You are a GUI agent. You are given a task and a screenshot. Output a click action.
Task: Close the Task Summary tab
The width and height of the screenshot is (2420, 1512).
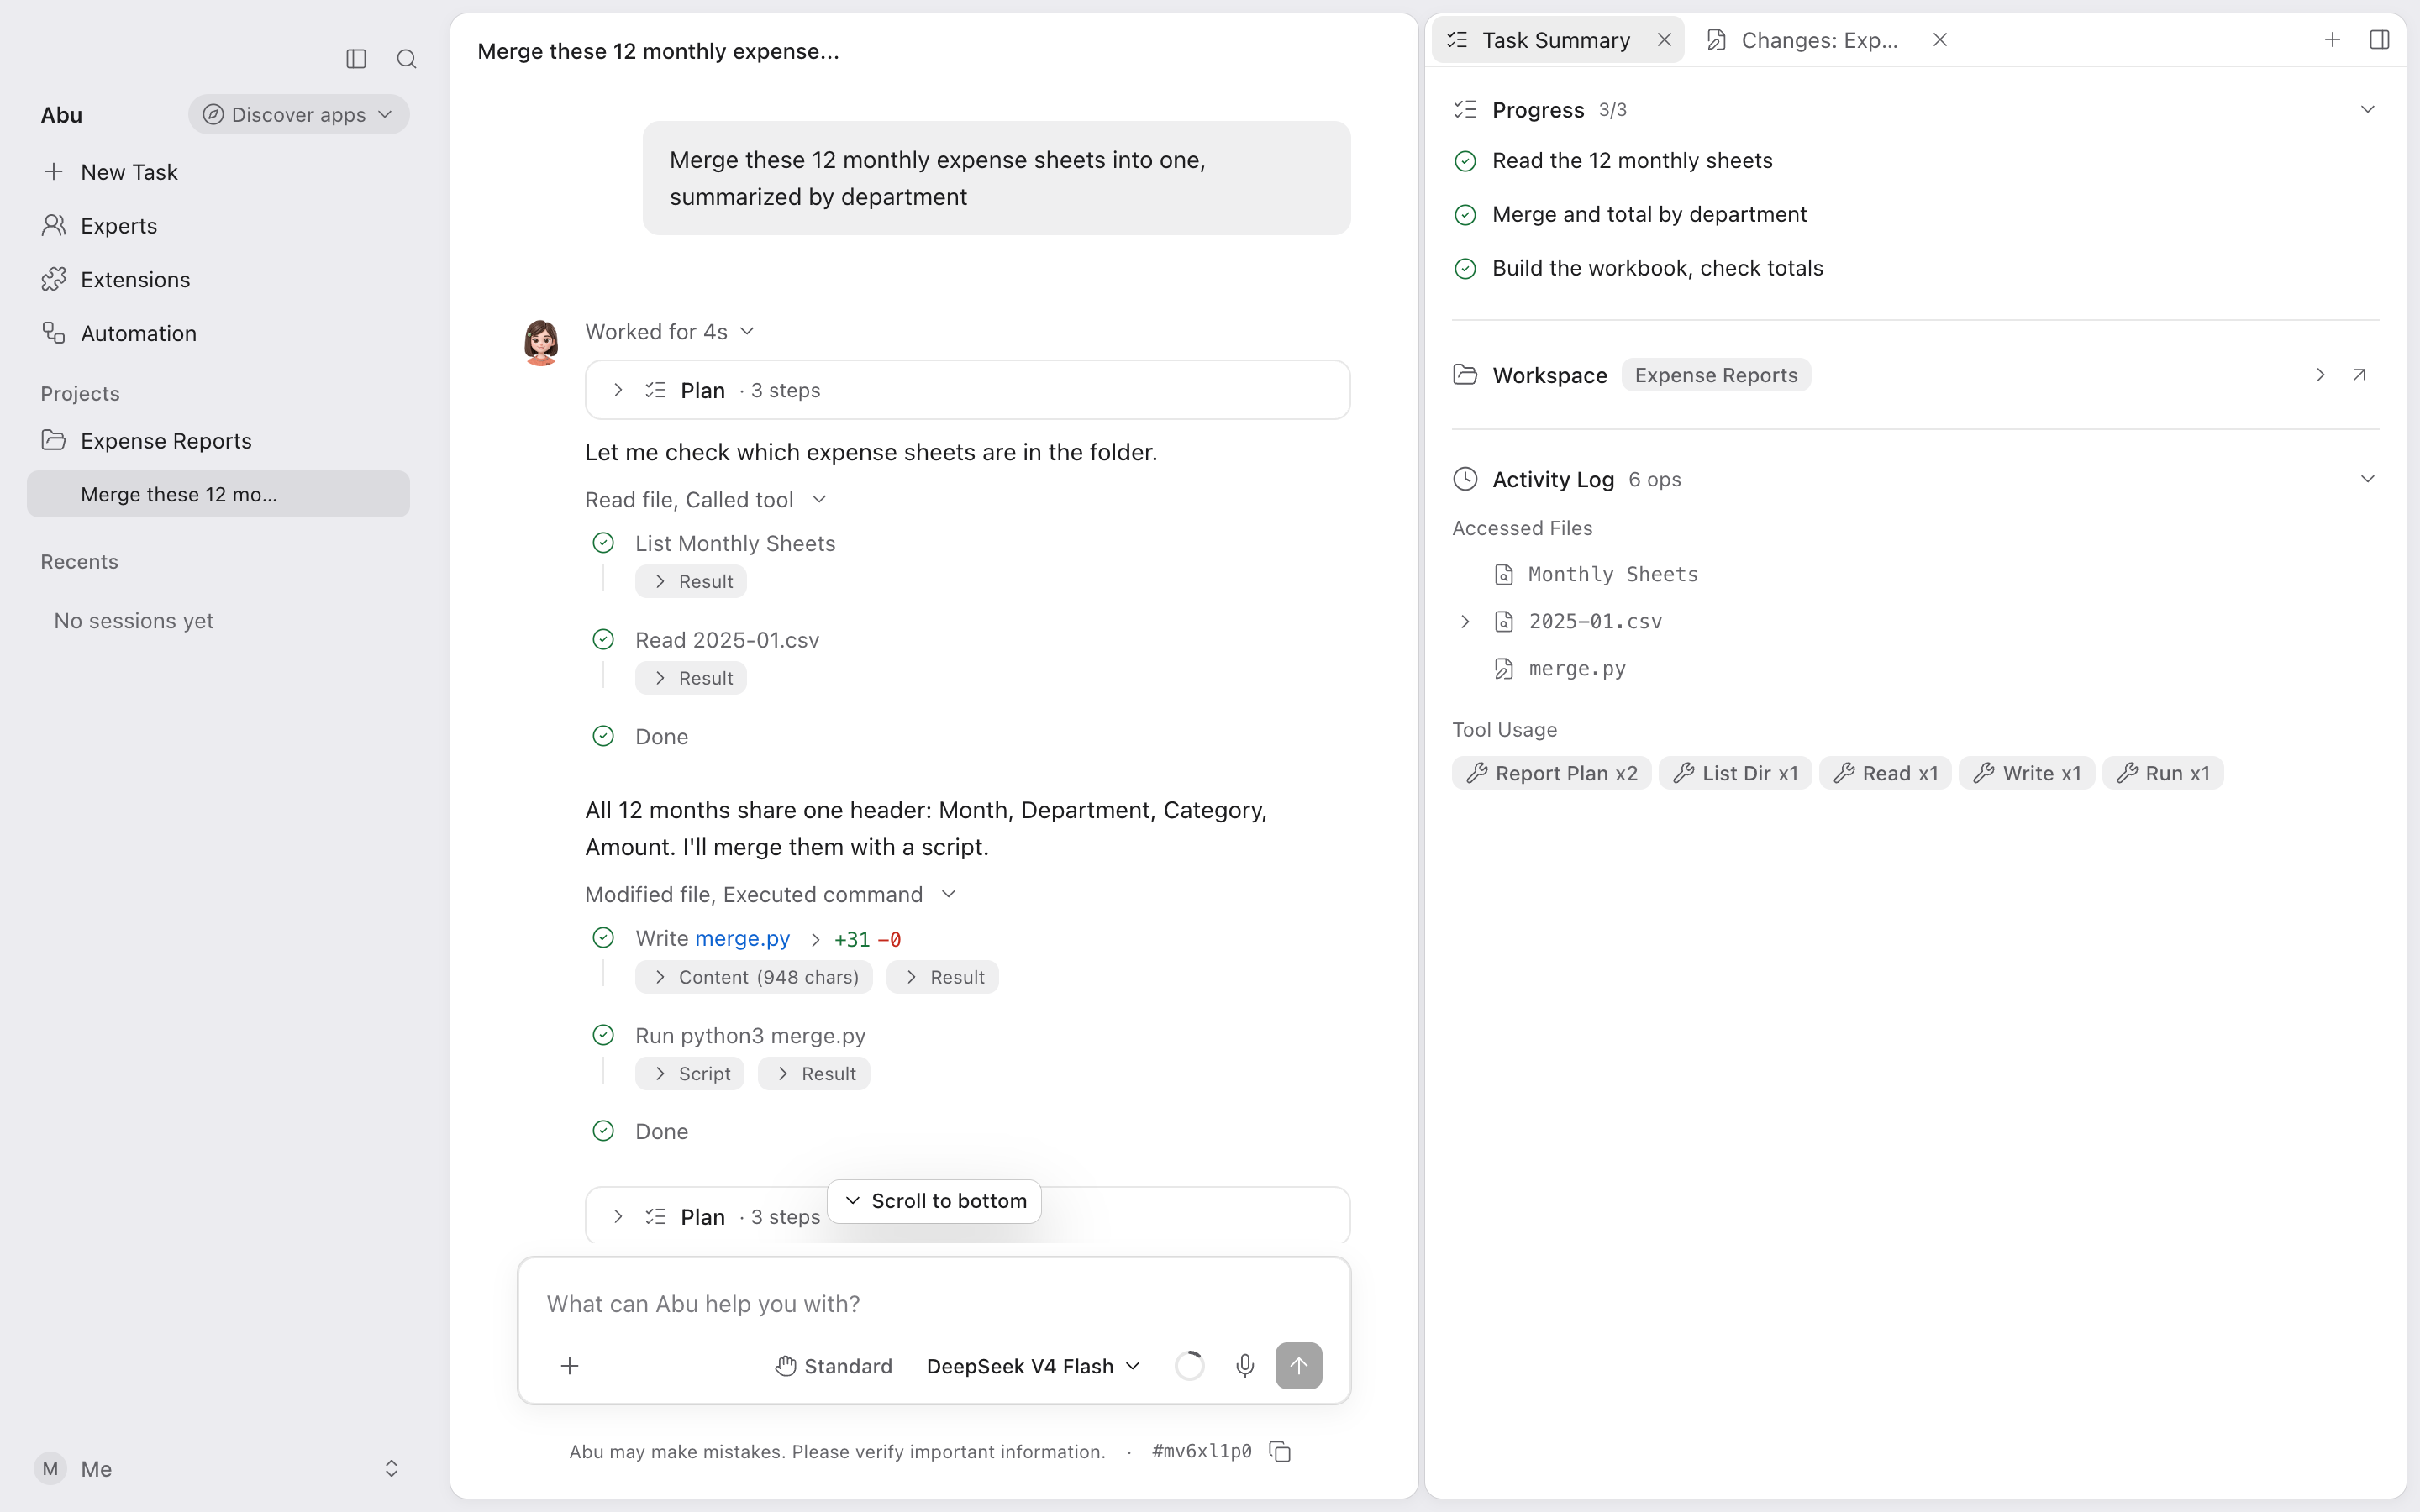click(x=1664, y=40)
